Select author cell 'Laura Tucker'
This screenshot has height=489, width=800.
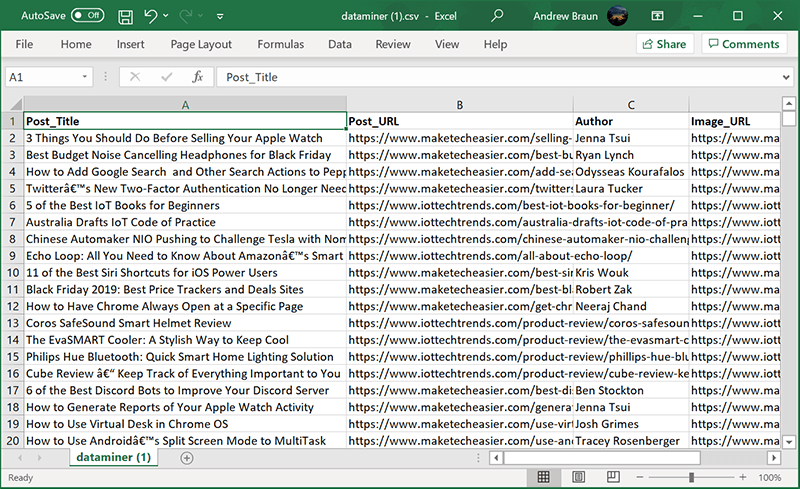(x=631, y=188)
